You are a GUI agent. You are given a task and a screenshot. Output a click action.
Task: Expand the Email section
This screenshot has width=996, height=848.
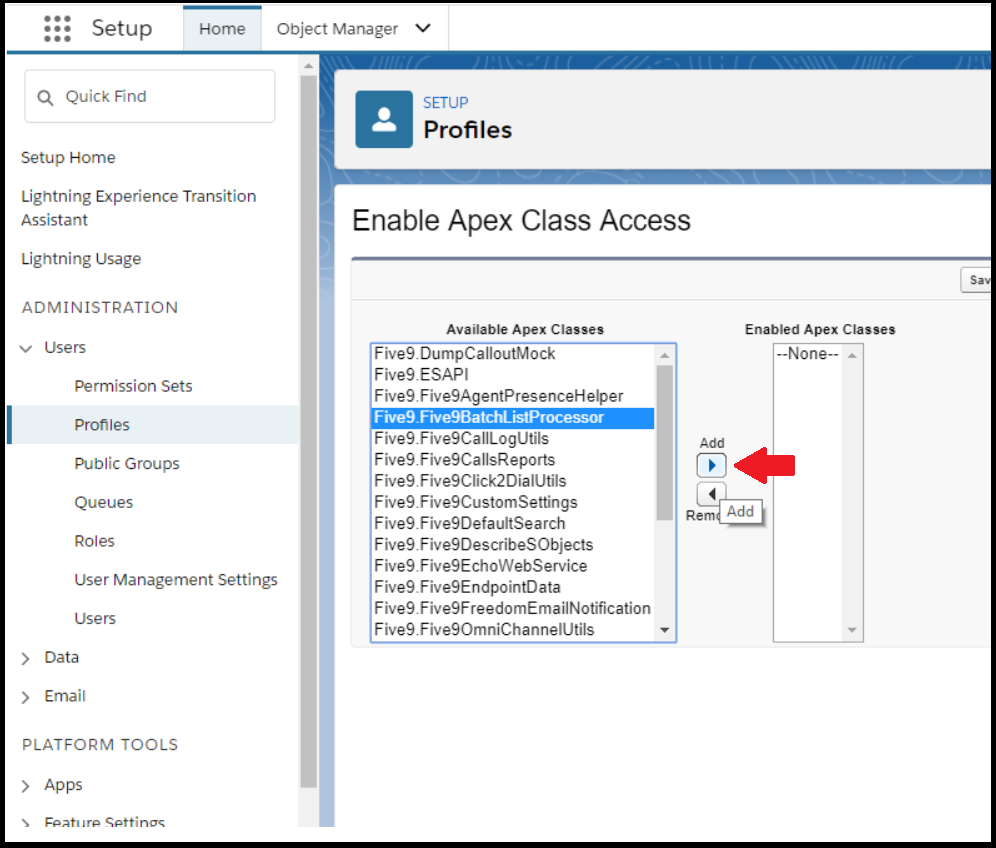tap(26, 697)
